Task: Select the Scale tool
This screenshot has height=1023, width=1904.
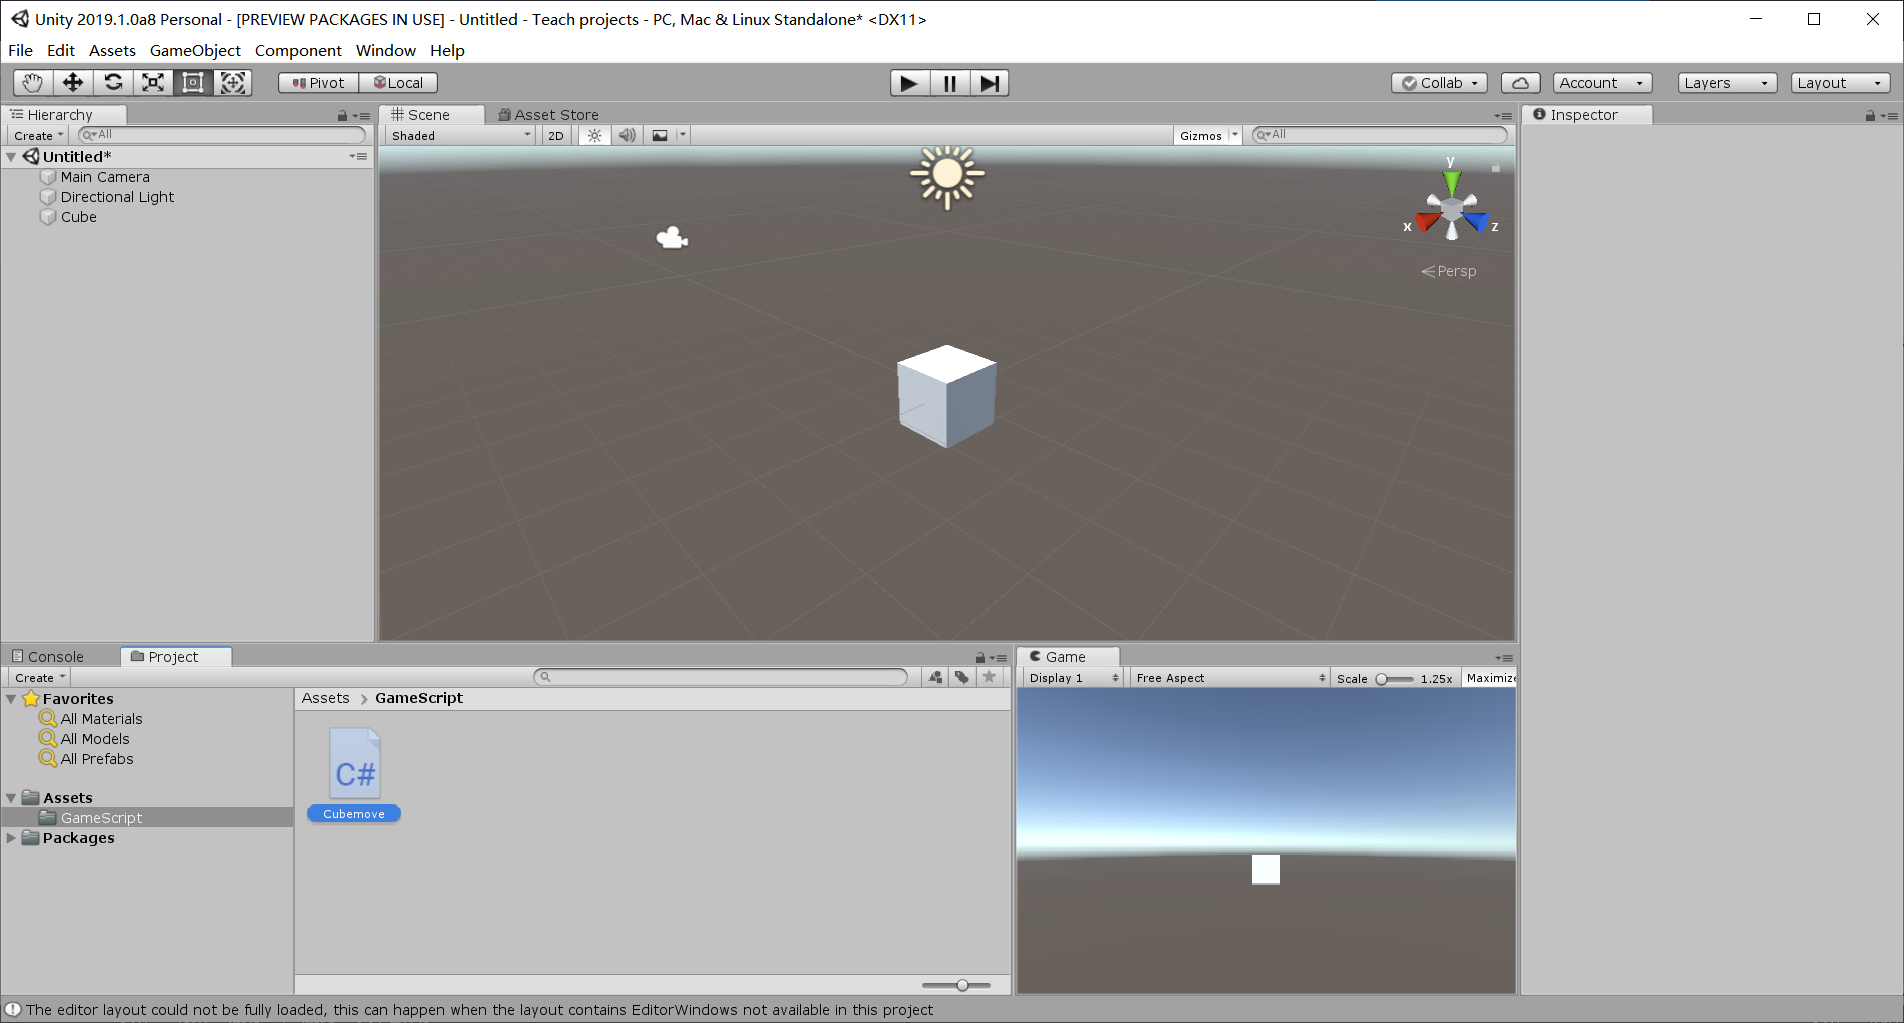Action: click(152, 83)
